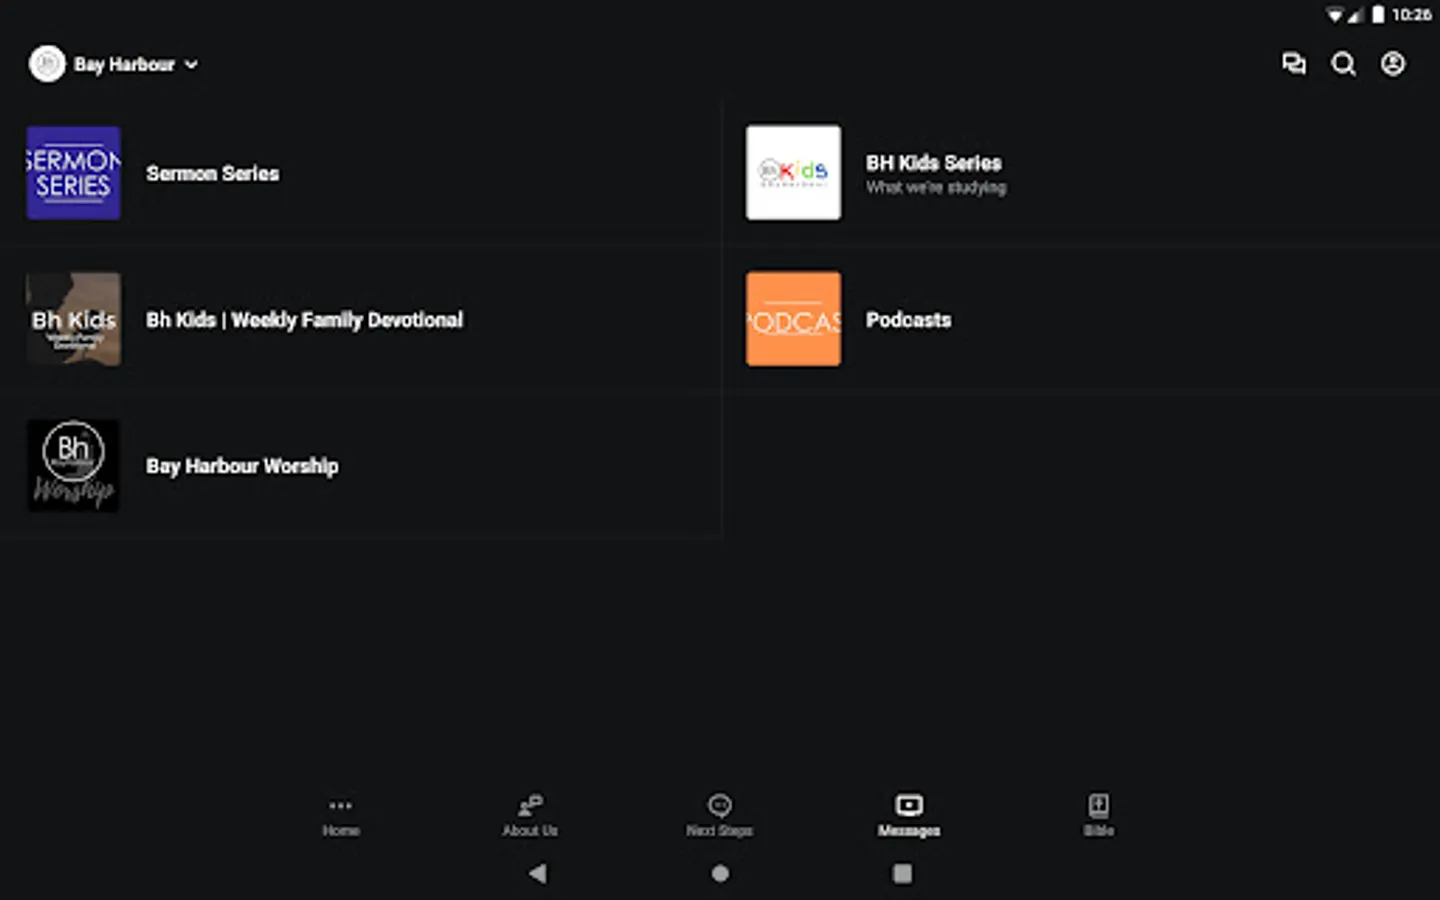Tap the battery status icon
The width and height of the screenshot is (1440, 900).
click(1378, 14)
